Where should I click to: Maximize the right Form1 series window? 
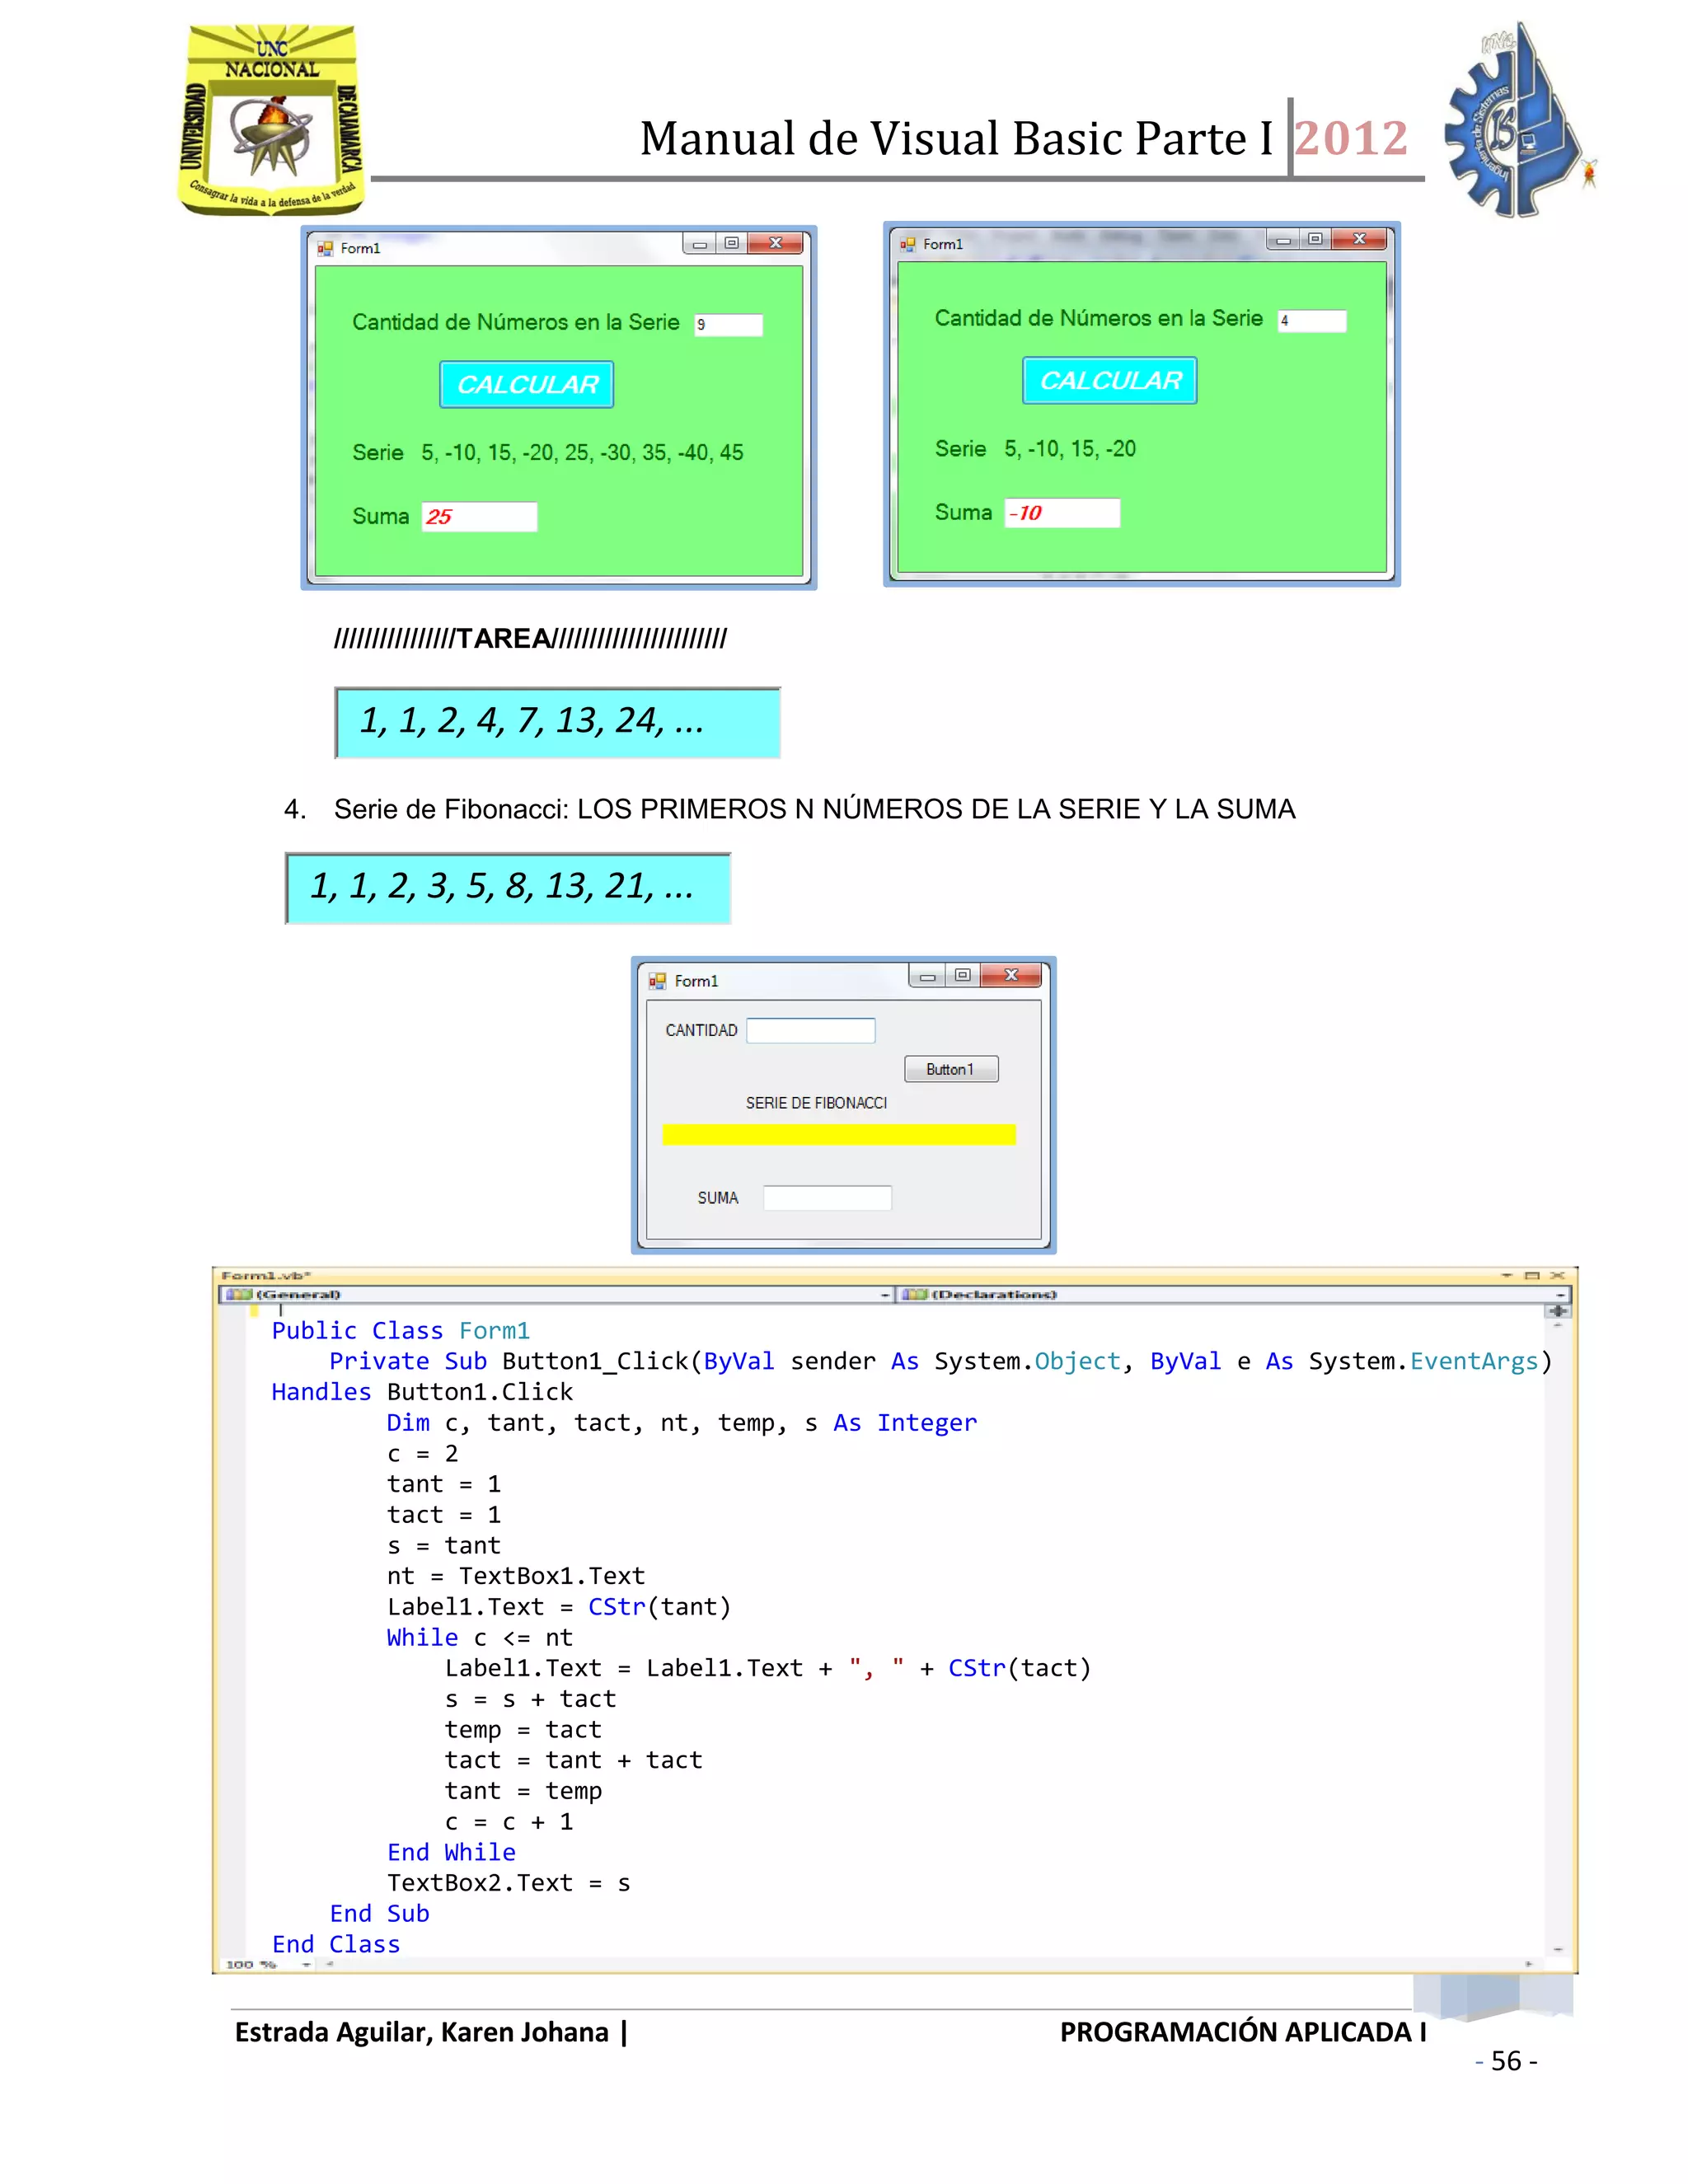pyautogui.click(x=1315, y=239)
